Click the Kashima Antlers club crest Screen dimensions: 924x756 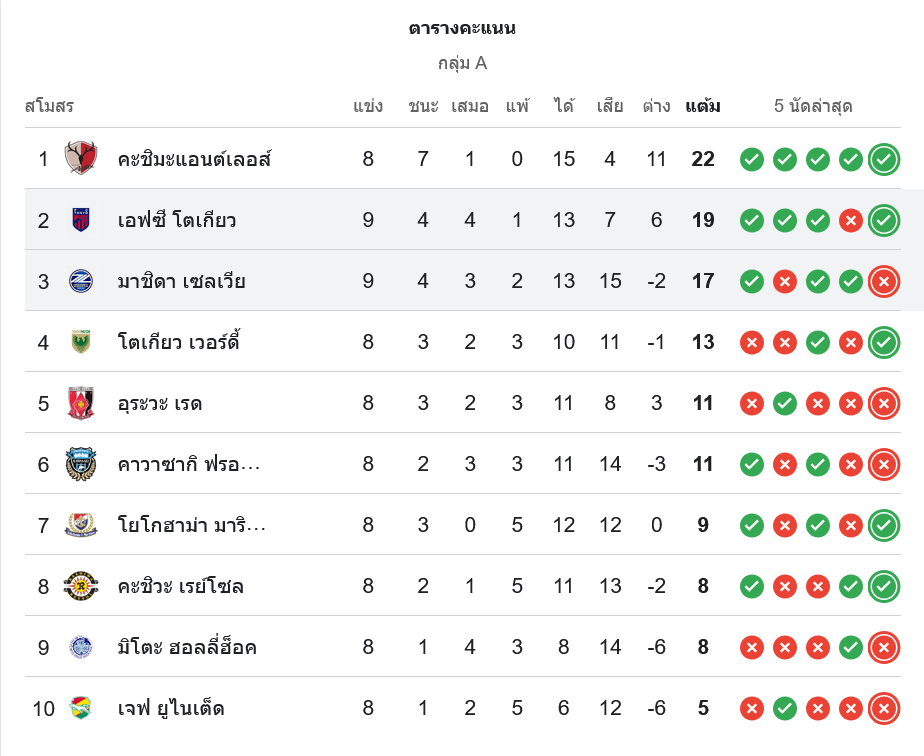click(81, 158)
